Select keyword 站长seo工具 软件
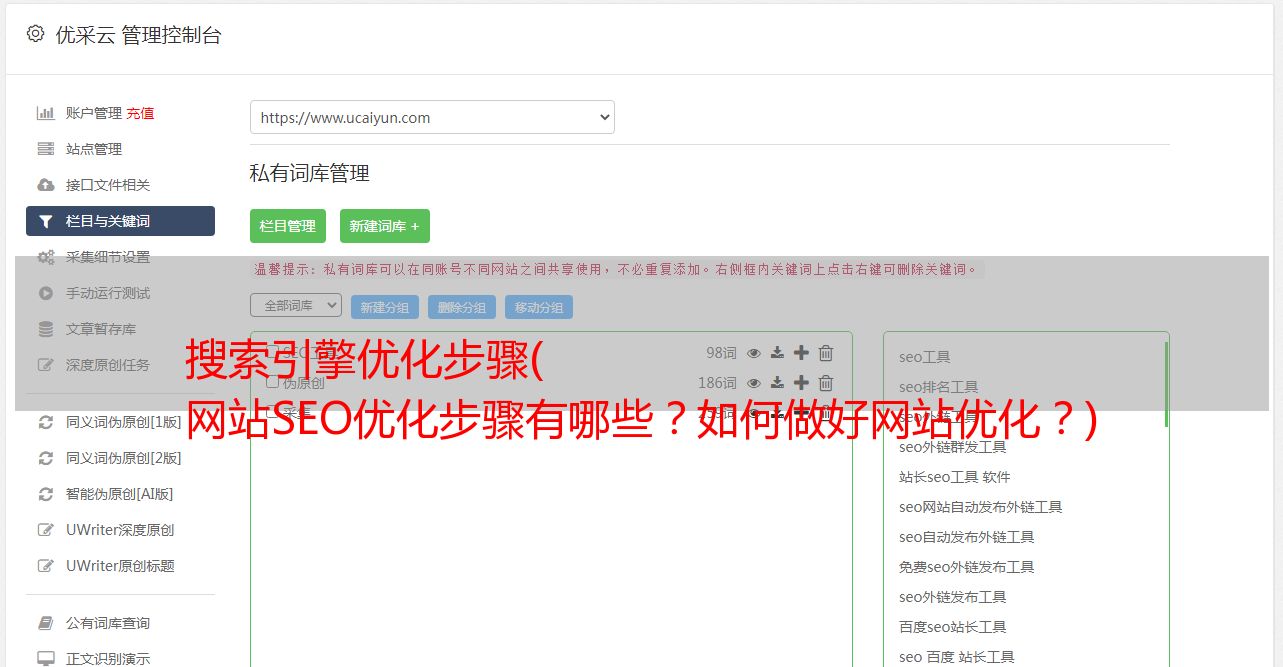Viewport: 1283px width, 667px height. [x=955, y=477]
